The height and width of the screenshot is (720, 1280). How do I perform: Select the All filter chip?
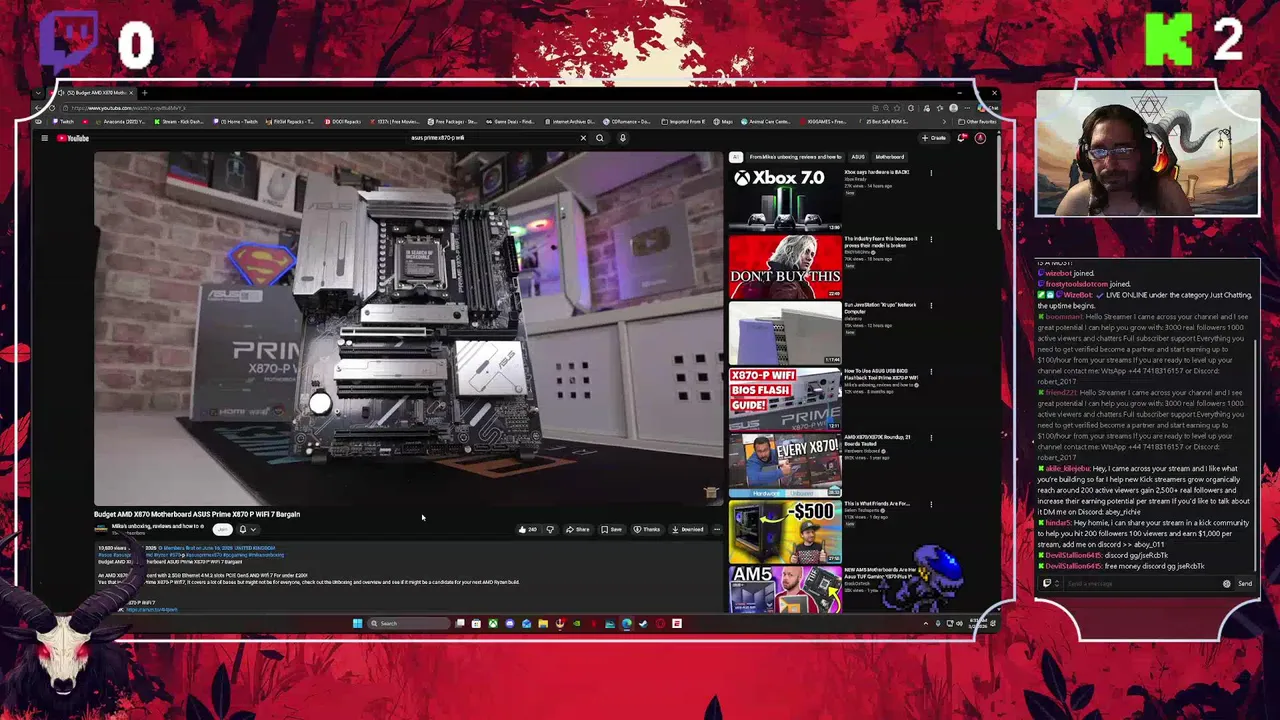click(x=735, y=157)
